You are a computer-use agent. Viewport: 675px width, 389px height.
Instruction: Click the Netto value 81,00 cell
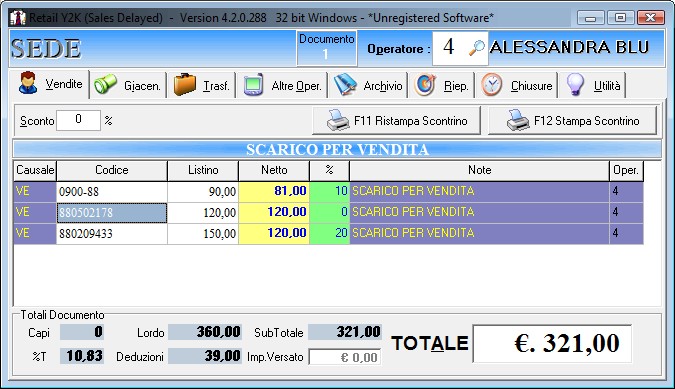pyautogui.click(x=274, y=191)
